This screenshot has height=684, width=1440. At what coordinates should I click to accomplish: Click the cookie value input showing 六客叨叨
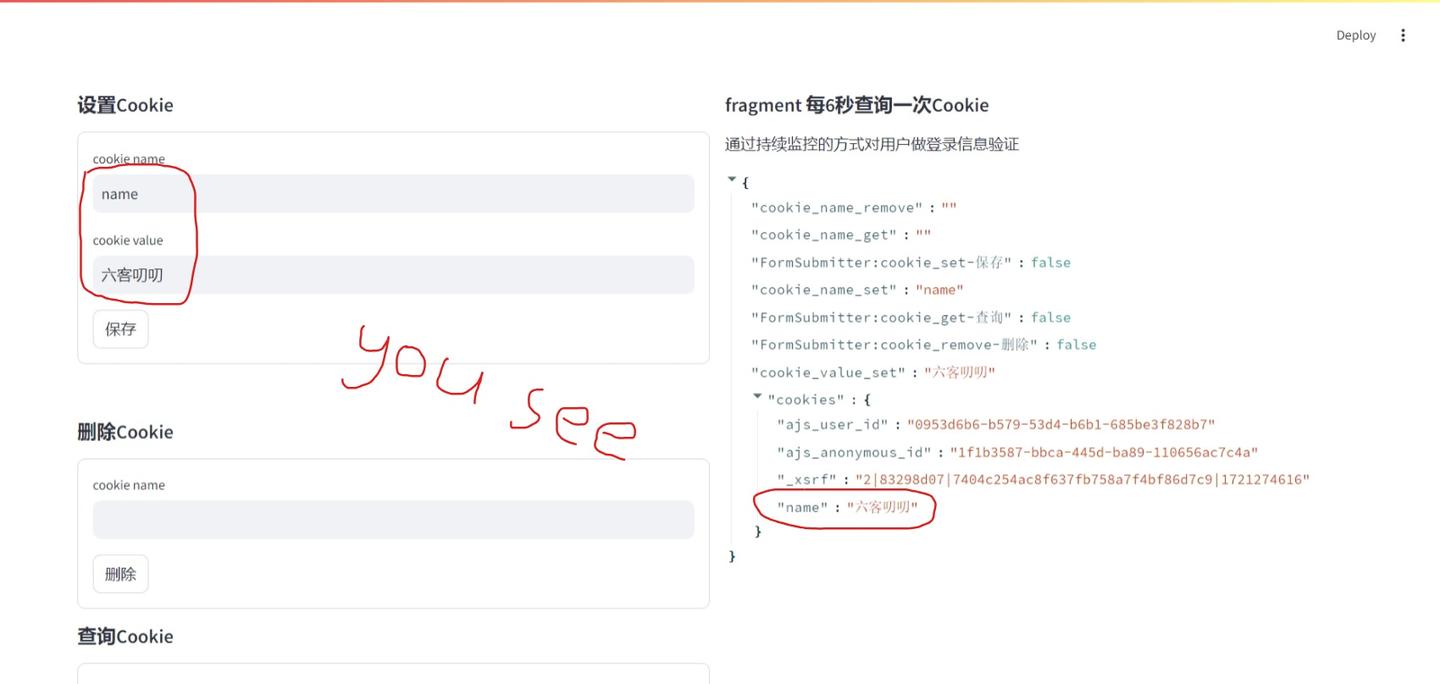pos(392,274)
